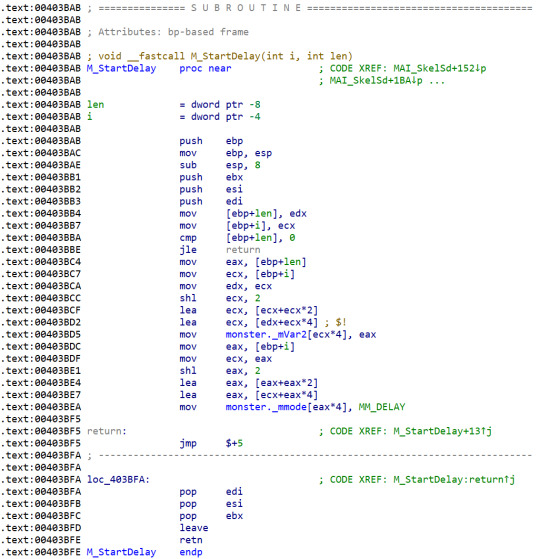
Task: Click the push ebx instruction
Action: click(x=211, y=177)
